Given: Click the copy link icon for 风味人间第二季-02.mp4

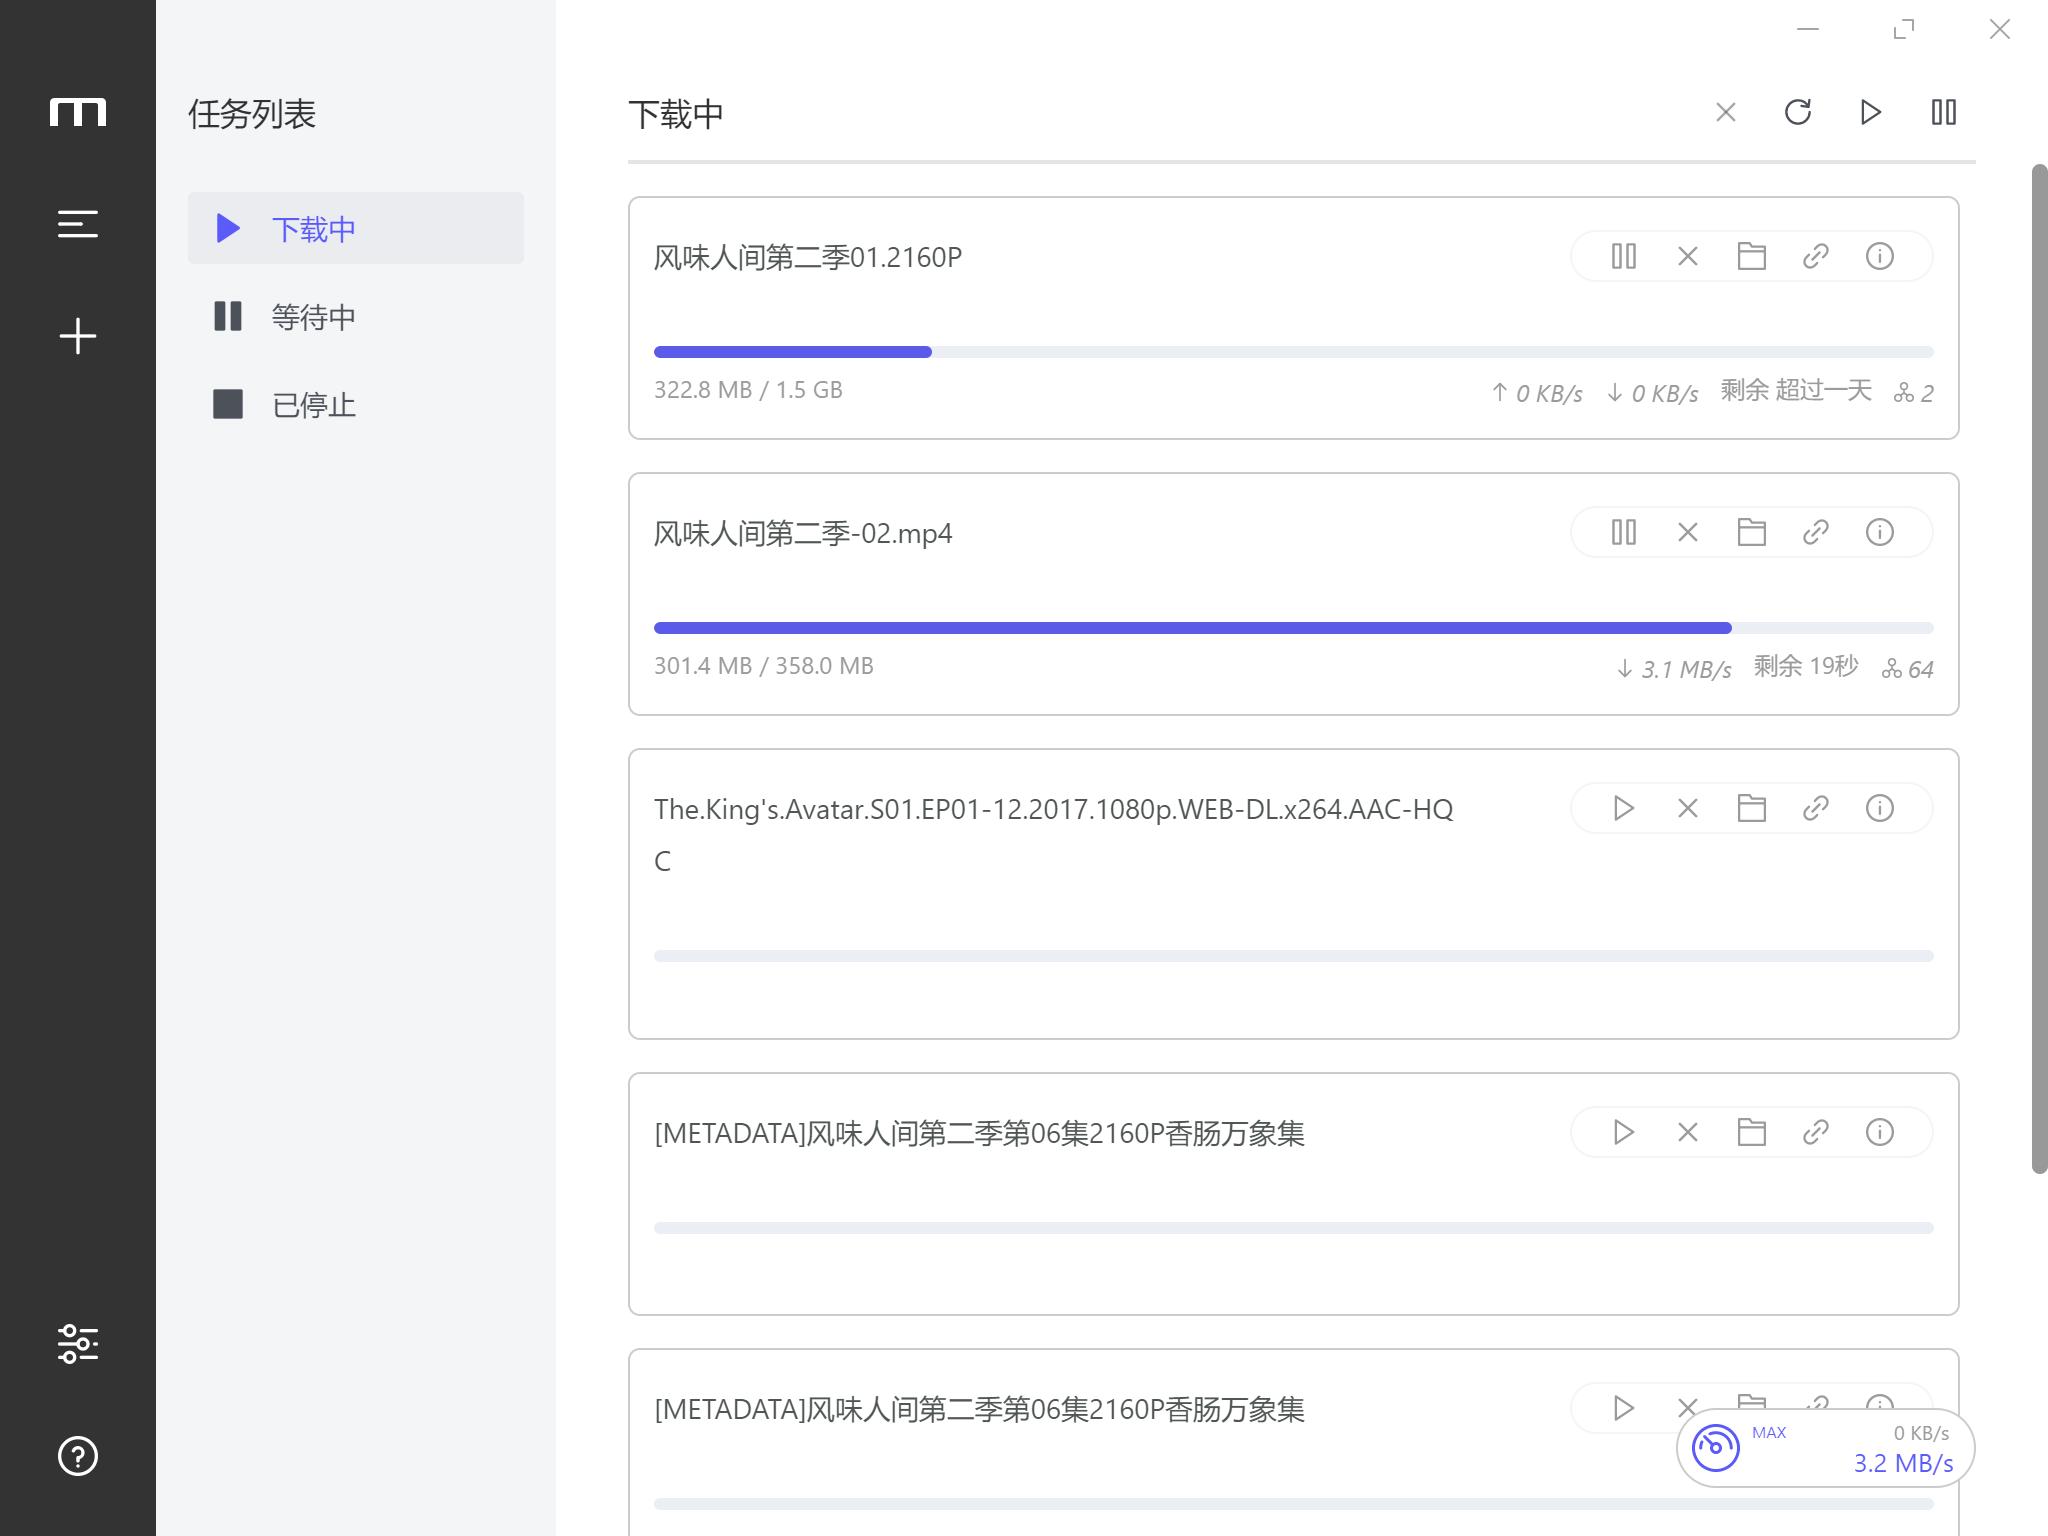Looking at the screenshot, I should click(x=1813, y=532).
